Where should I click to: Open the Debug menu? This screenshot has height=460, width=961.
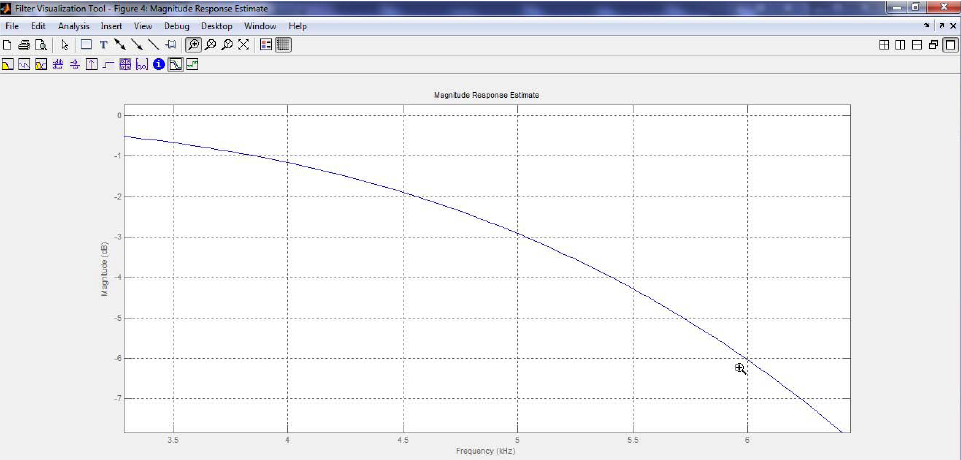(176, 25)
